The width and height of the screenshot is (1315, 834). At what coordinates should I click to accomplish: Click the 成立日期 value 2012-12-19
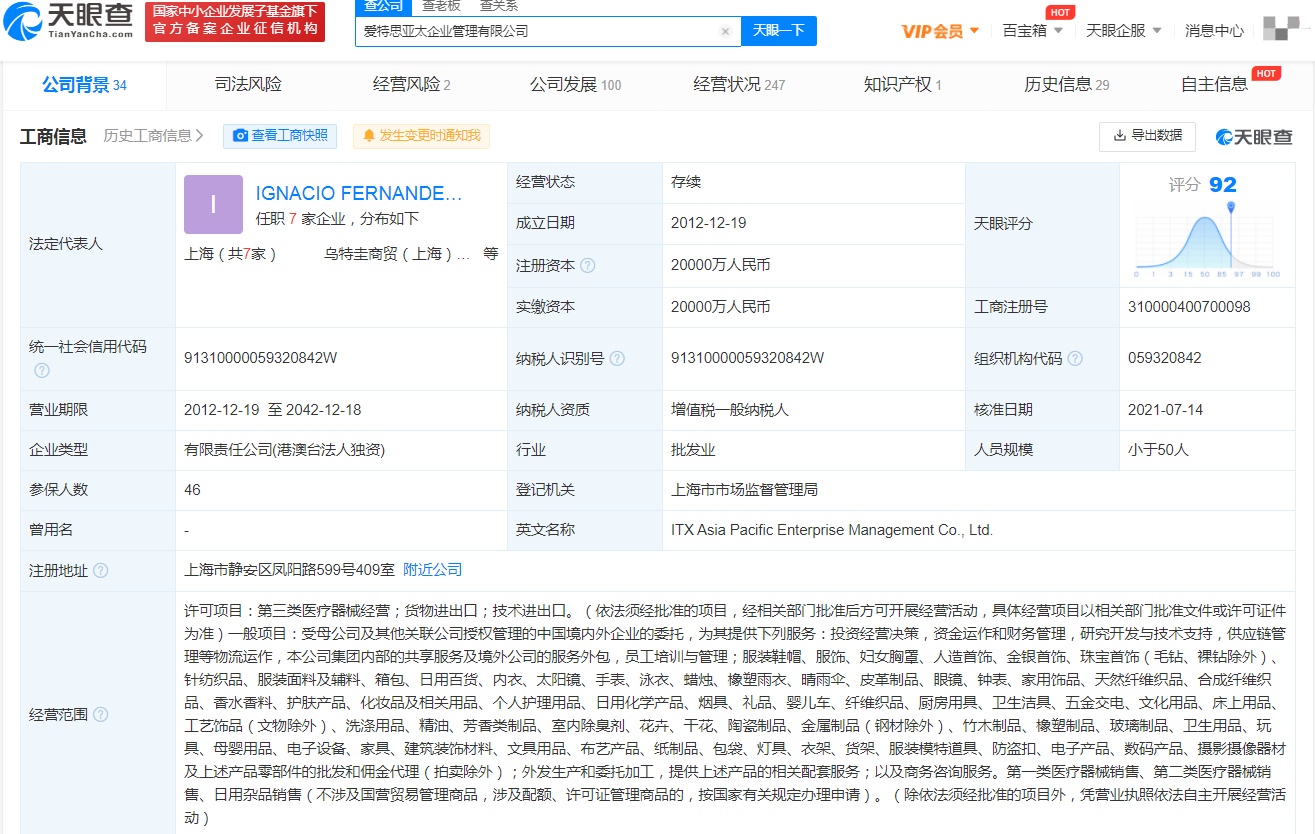(x=709, y=223)
